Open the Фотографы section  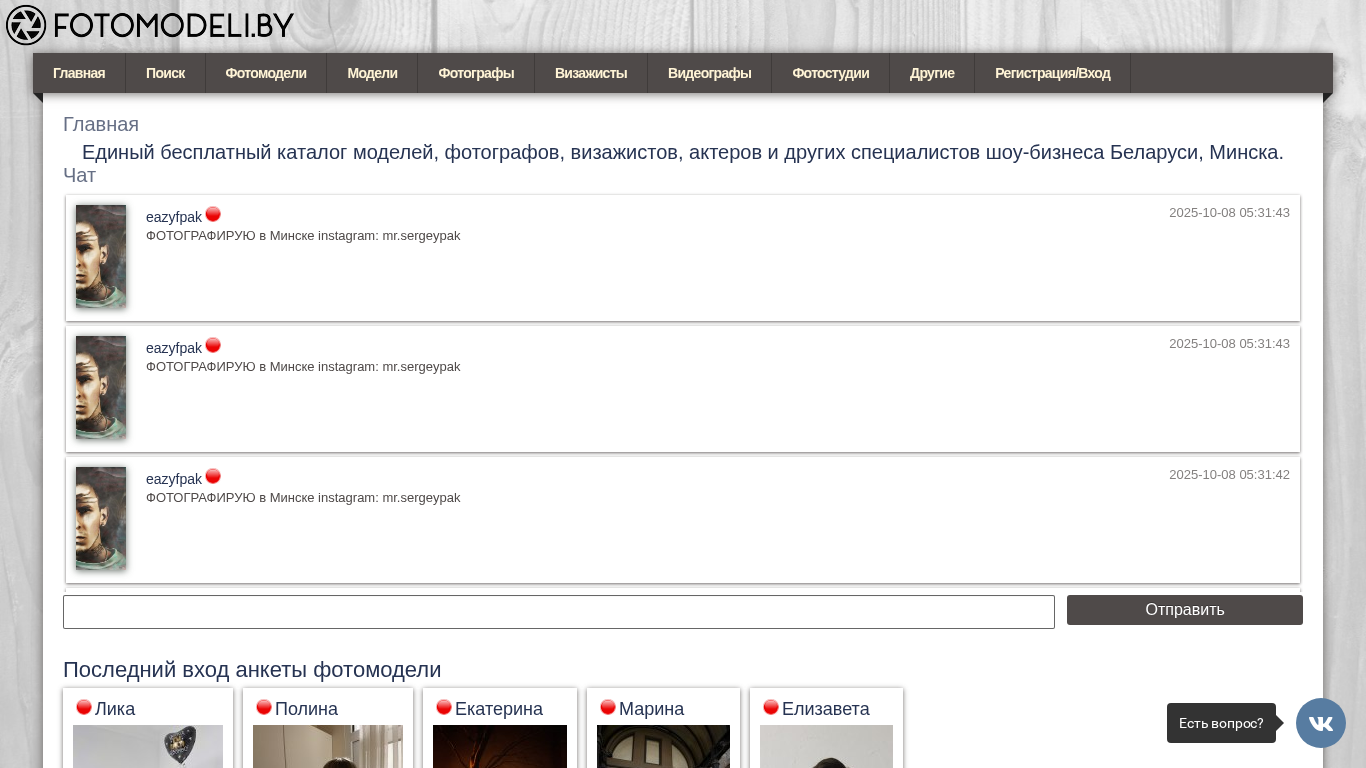[x=476, y=73]
